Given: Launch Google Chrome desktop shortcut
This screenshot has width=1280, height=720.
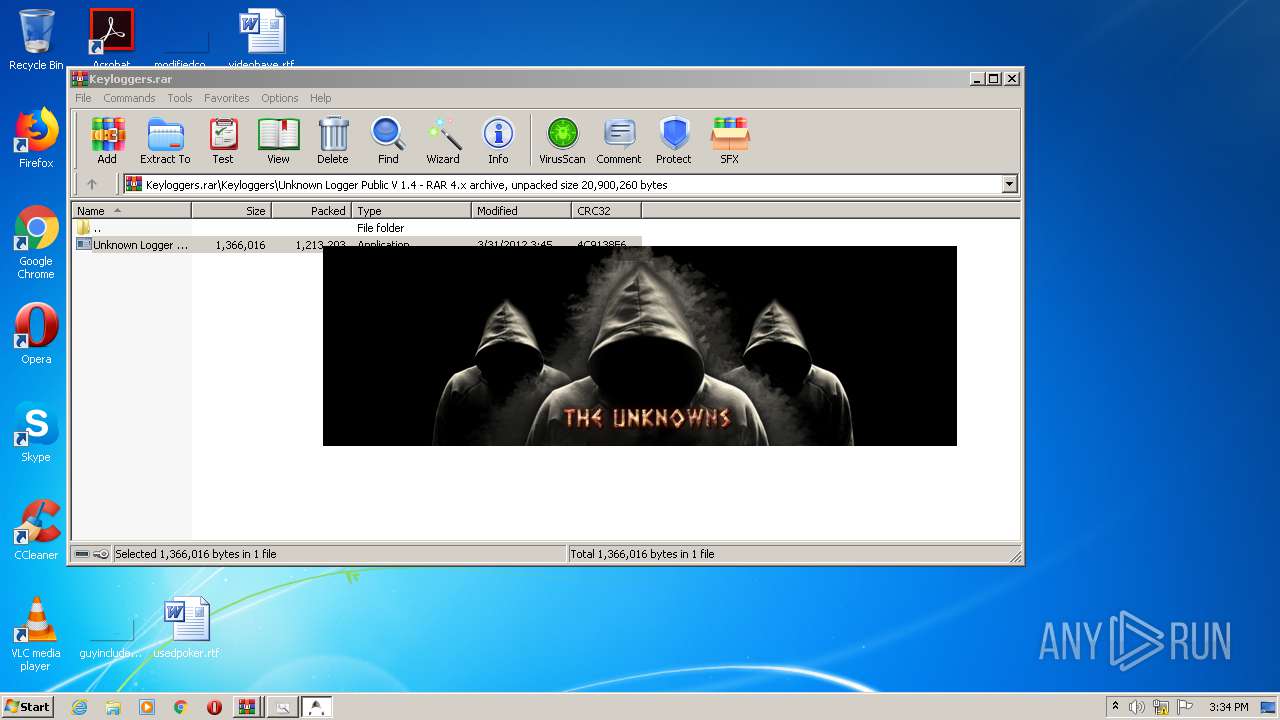Looking at the screenshot, I should pos(36,243).
